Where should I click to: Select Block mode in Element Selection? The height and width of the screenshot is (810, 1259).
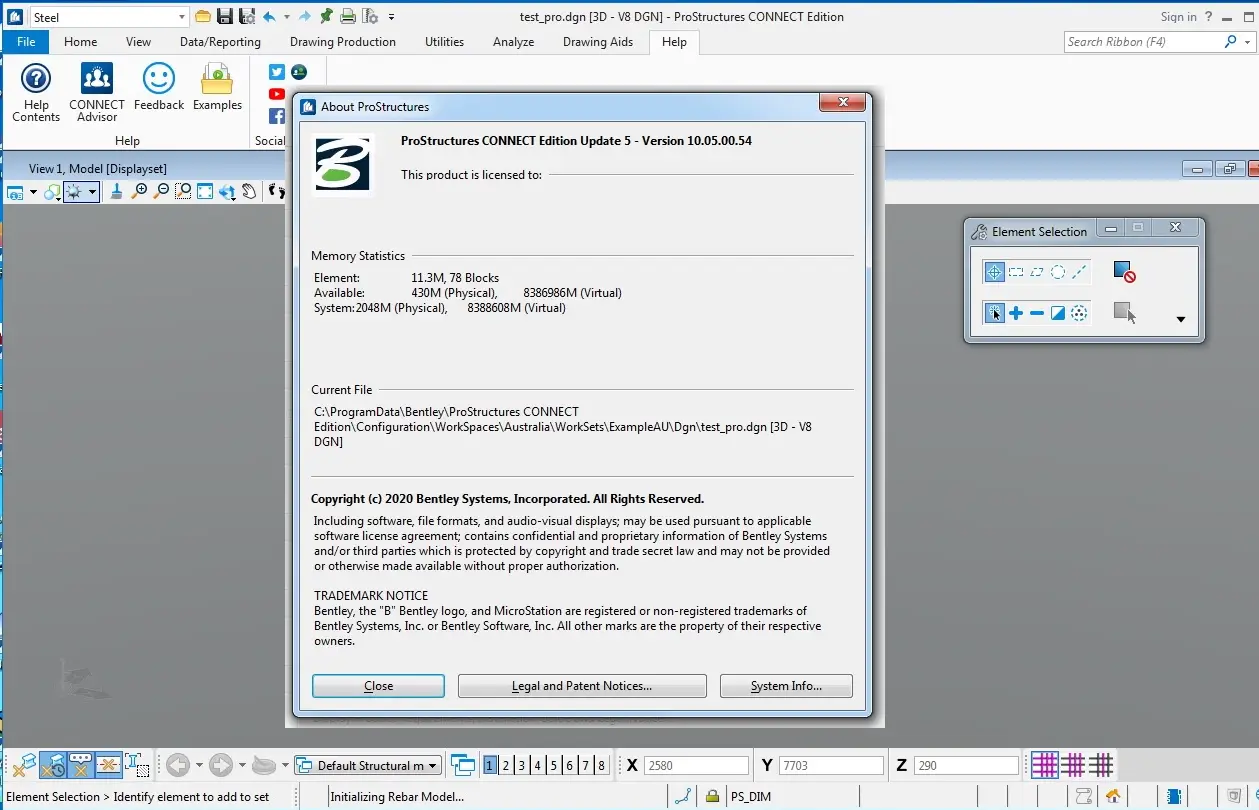(x=1016, y=272)
